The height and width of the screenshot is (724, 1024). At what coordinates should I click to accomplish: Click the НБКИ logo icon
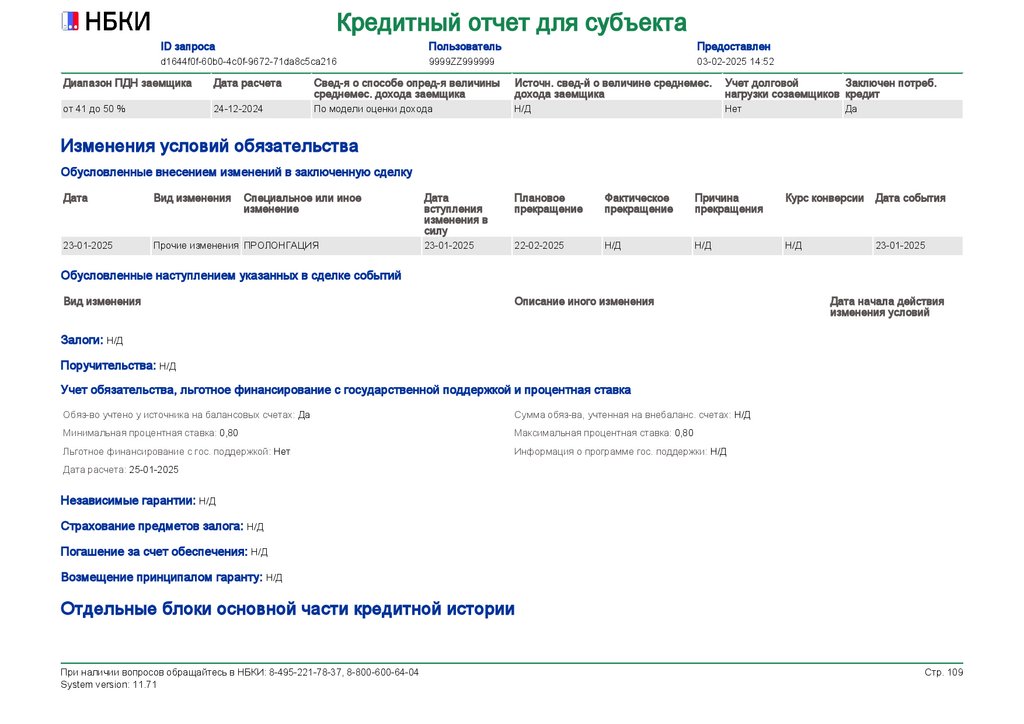point(71,22)
